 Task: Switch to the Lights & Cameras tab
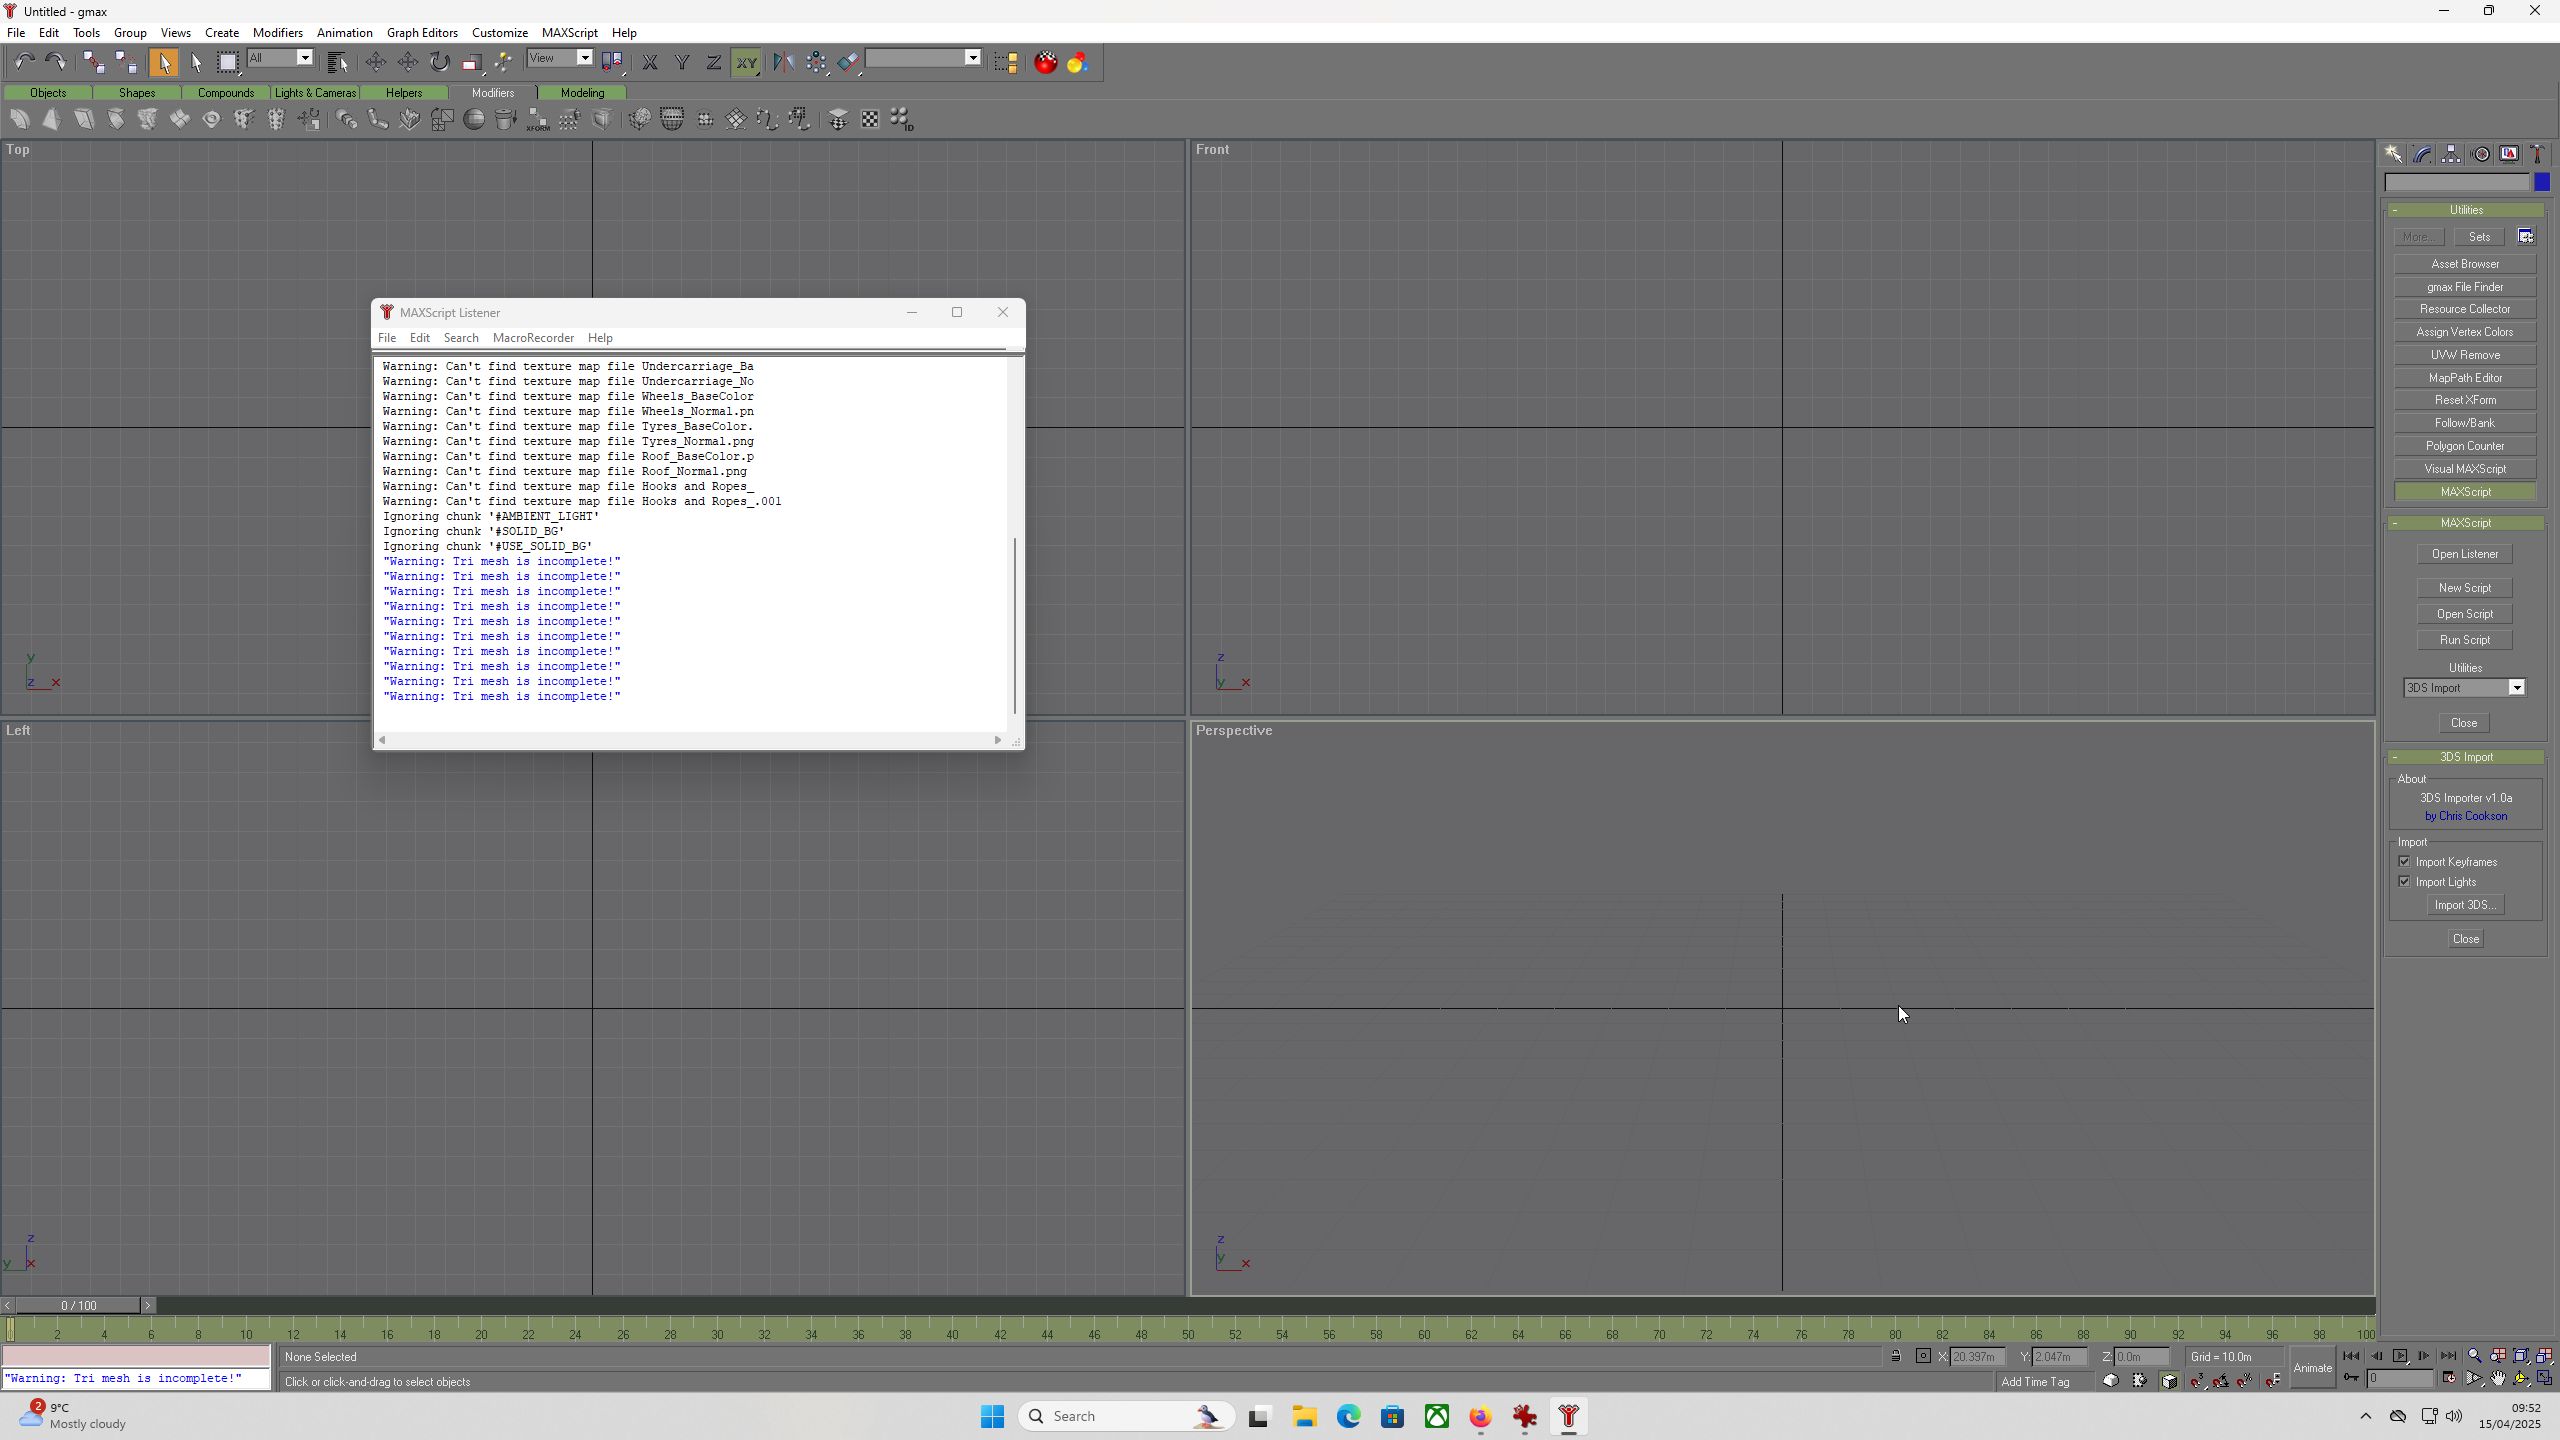(x=315, y=93)
